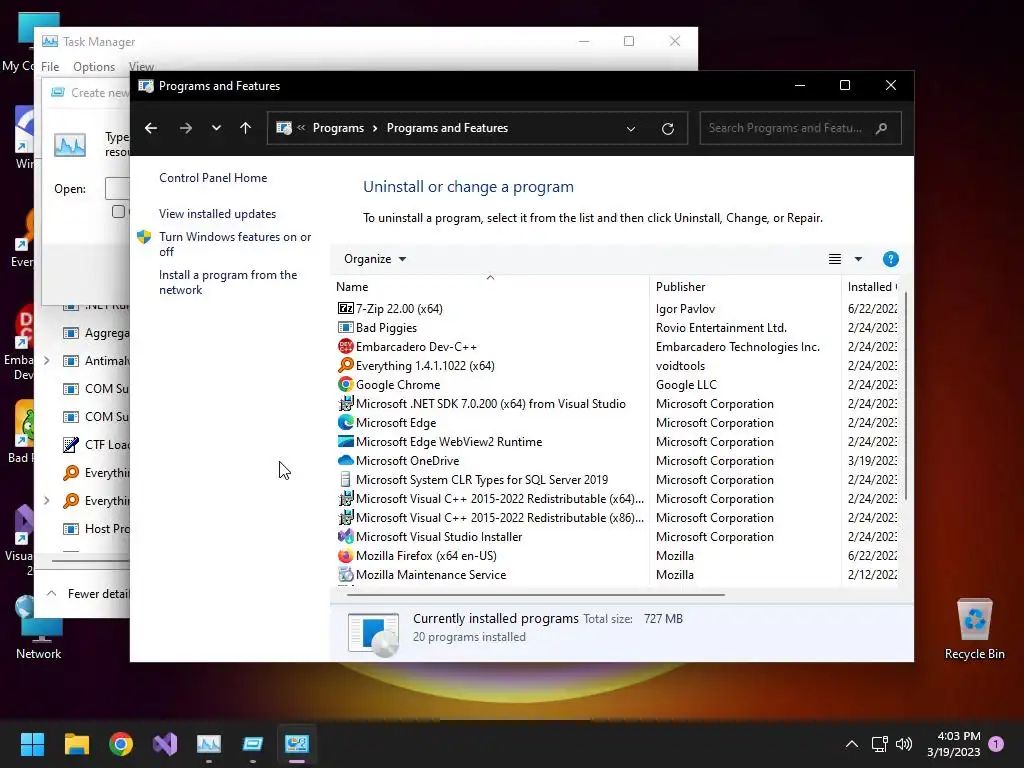The image size is (1024, 768).
Task: Sort by the Publisher column header
Action: [745, 287]
